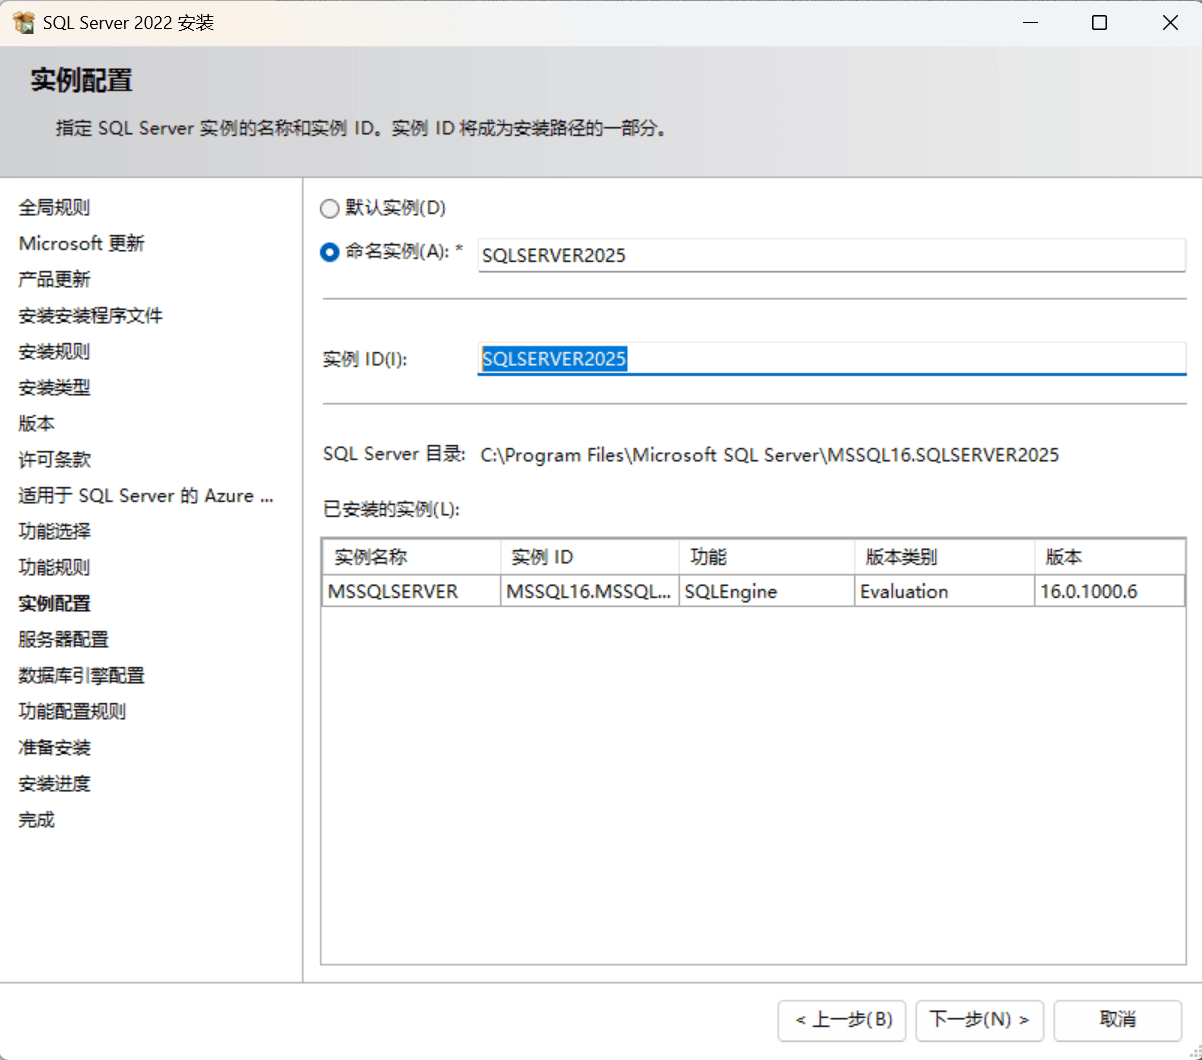Sort by 实例名称 column header

411,557
